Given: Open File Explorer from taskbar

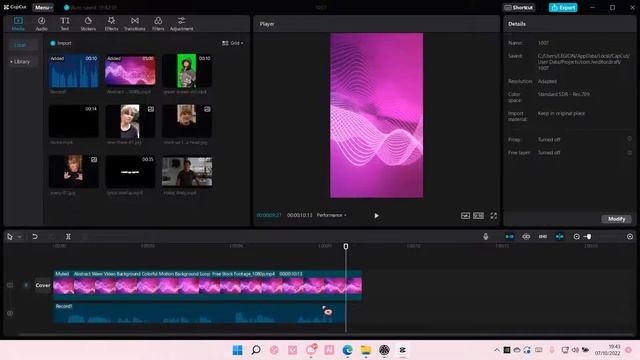Looking at the screenshot, I should (x=366, y=350).
